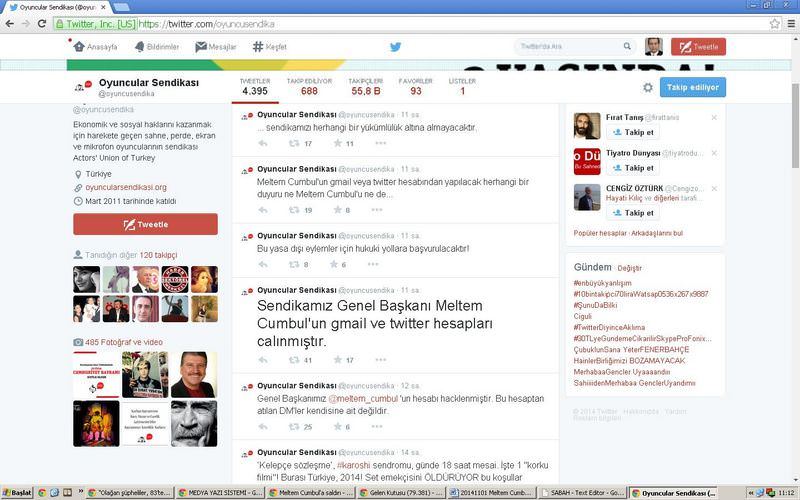Reply to the 'duyuru ne Meltem Cumbul'u' tweet
The height and width of the screenshot is (500, 800).
tap(263, 210)
